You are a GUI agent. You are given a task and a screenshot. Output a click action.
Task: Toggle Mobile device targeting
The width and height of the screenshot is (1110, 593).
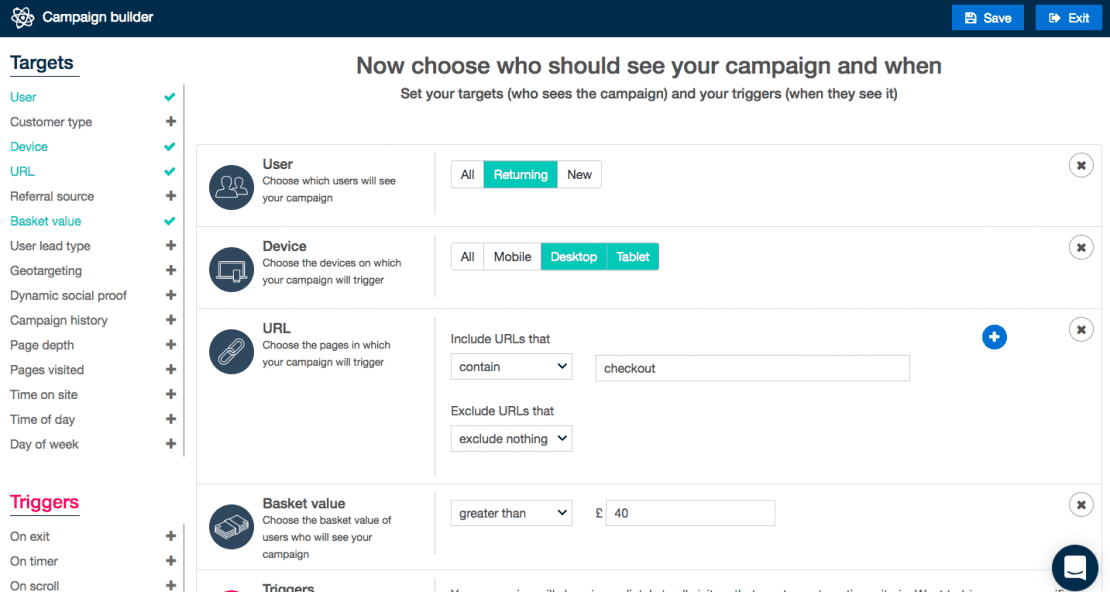(512, 257)
